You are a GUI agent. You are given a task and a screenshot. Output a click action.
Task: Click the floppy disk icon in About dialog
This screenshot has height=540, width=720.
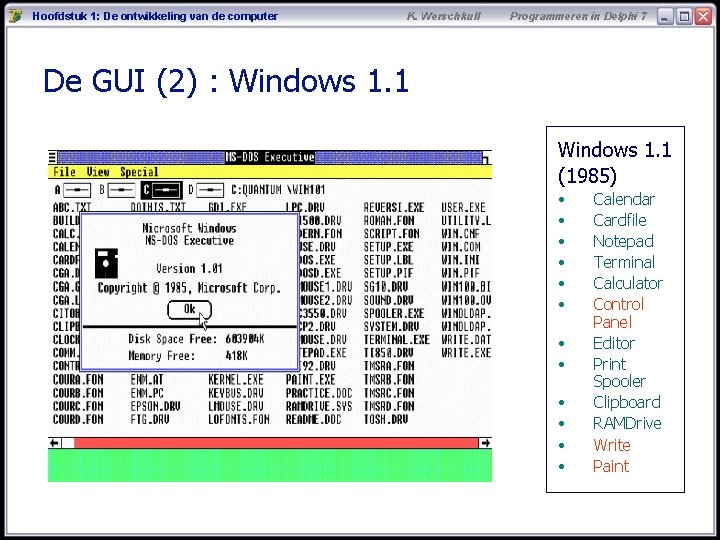click(107, 264)
